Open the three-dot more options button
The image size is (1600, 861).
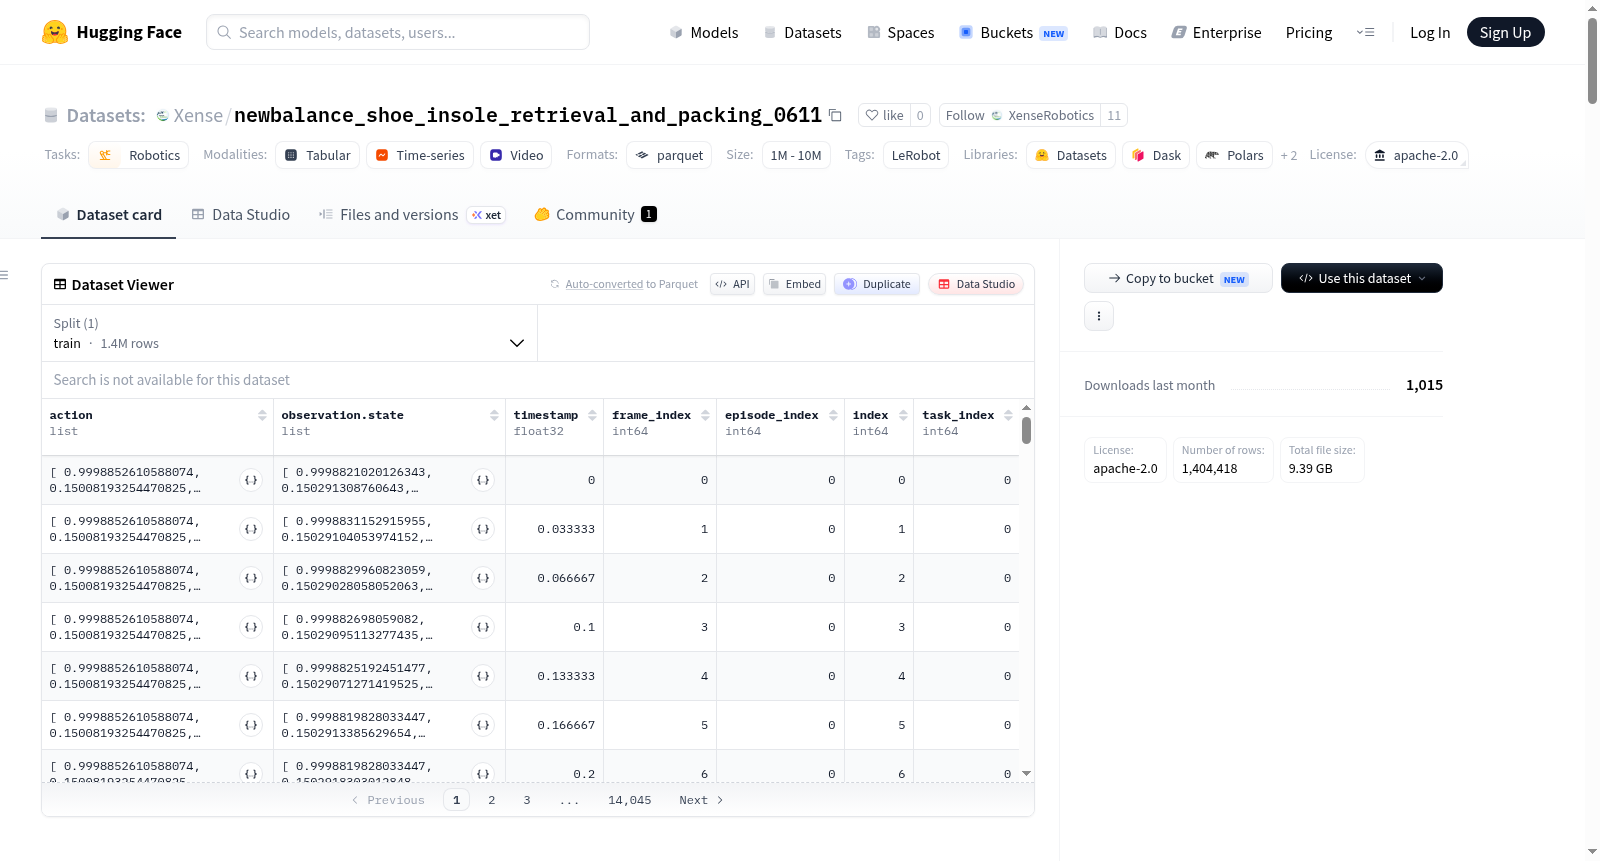pyautogui.click(x=1099, y=316)
